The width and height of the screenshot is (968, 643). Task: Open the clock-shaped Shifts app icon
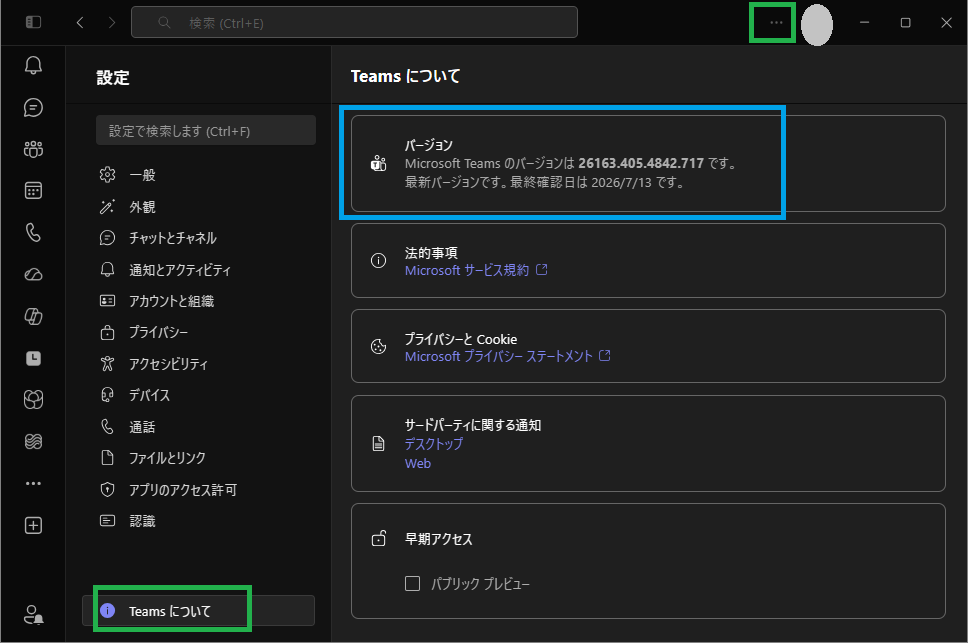(x=33, y=358)
